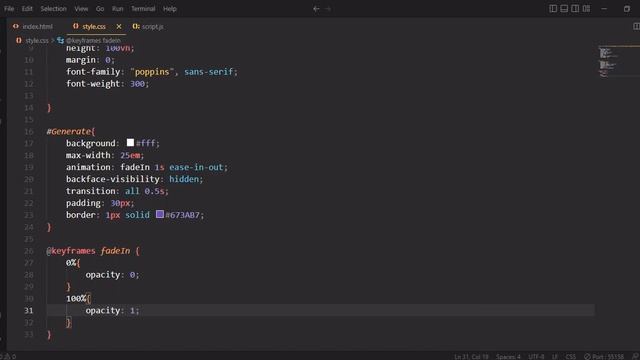Toggle the secondary sidebar layout icon
This screenshot has height=360, width=640.
pos(575,9)
